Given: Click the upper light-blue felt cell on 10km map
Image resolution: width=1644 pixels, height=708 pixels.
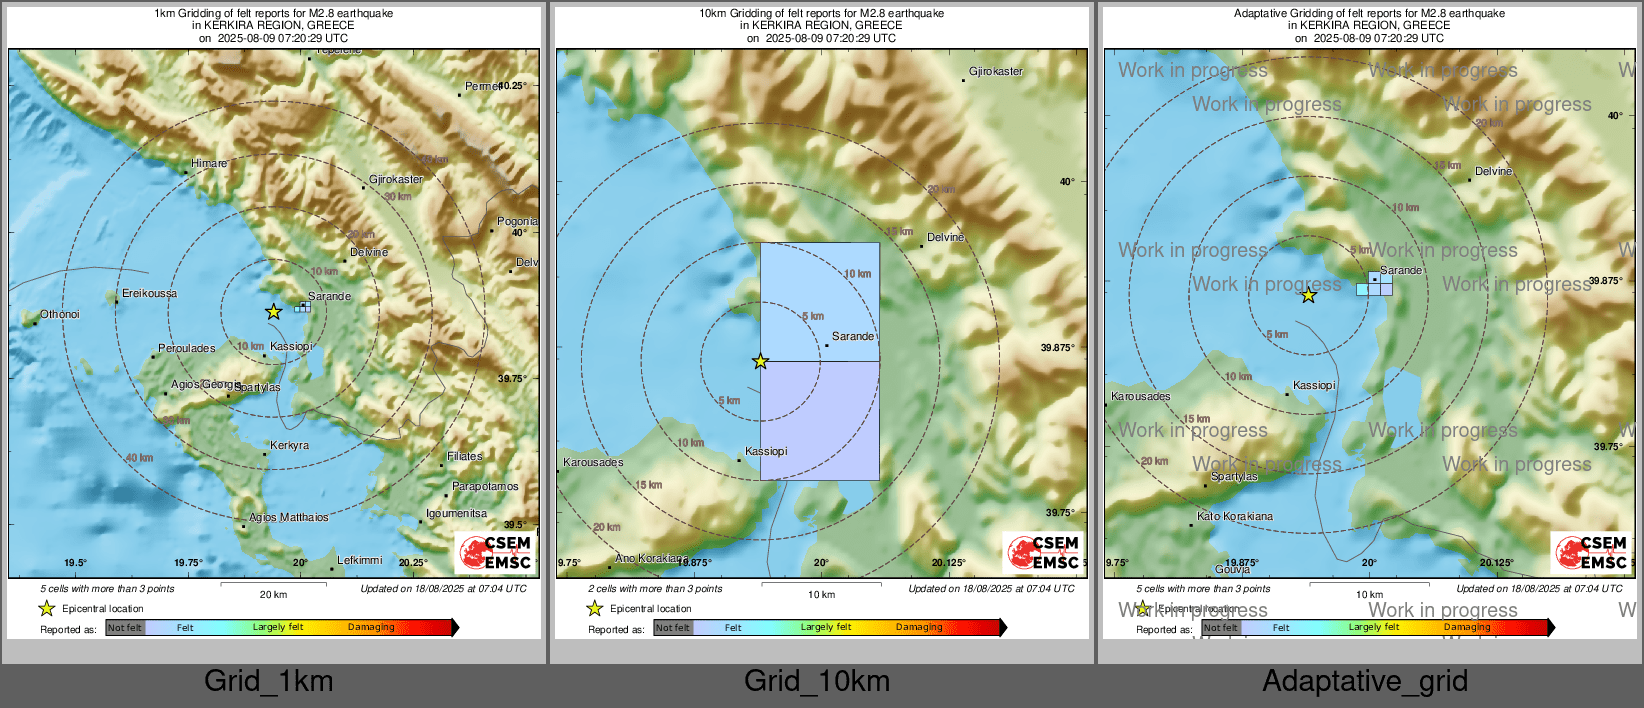Looking at the screenshot, I should pos(820,301).
